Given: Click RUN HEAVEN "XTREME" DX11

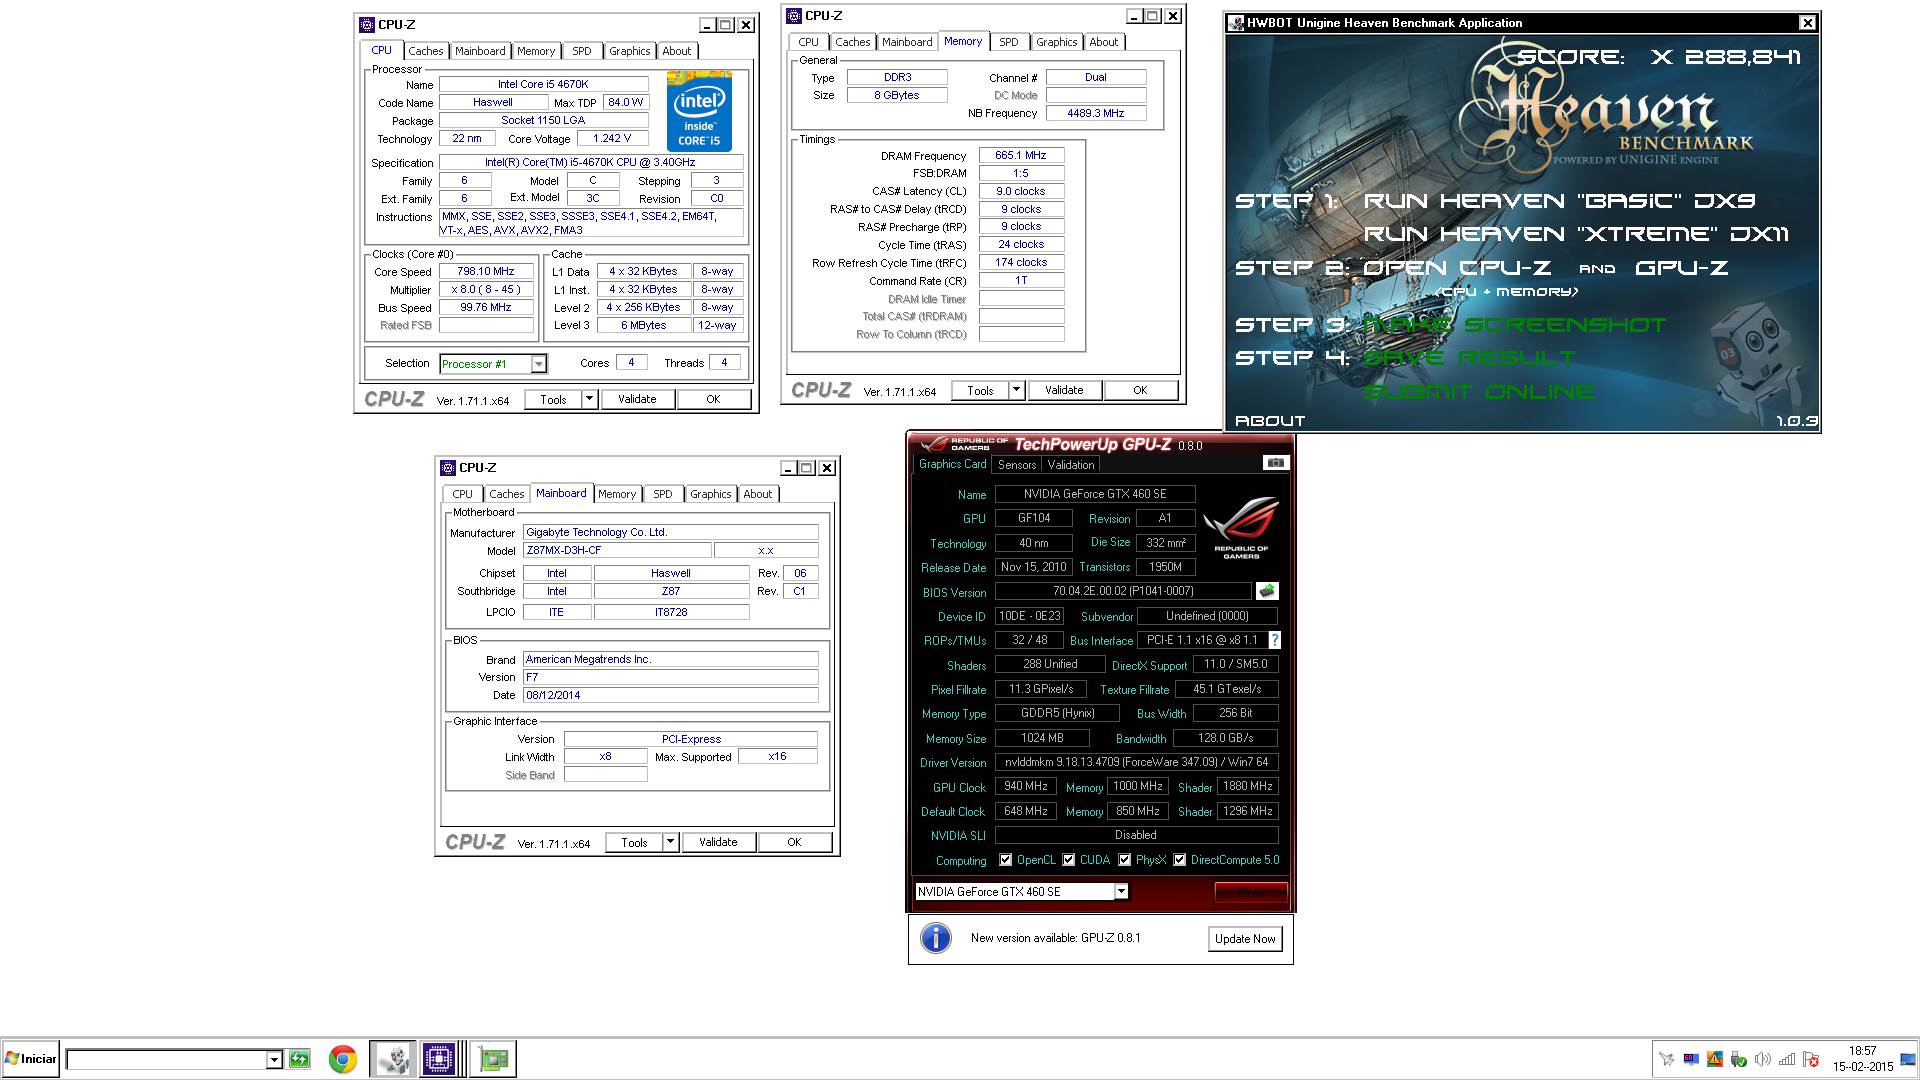Looking at the screenshot, I should pyautogui.click(x=1576, y=234).
